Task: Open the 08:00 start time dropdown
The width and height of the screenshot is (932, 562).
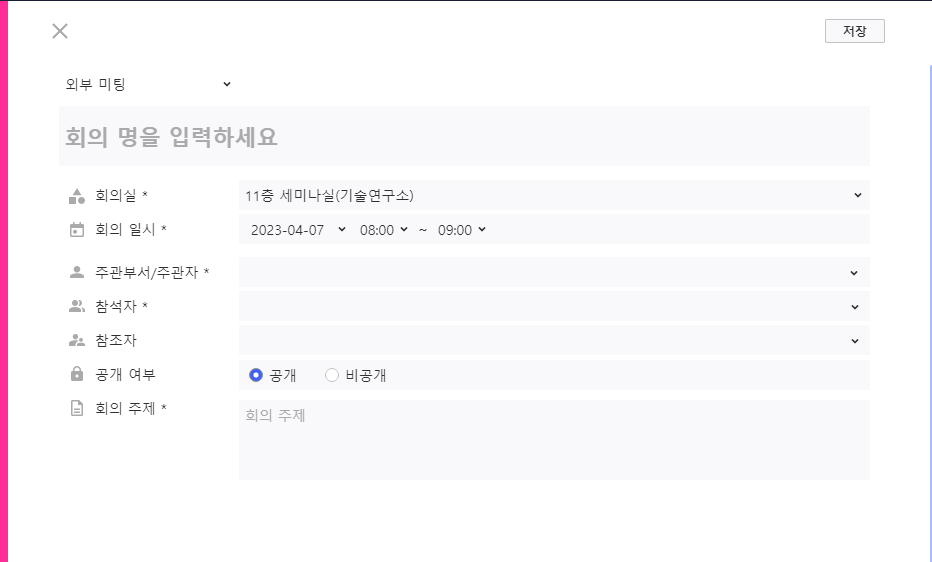Action: (x=383, y=230)
